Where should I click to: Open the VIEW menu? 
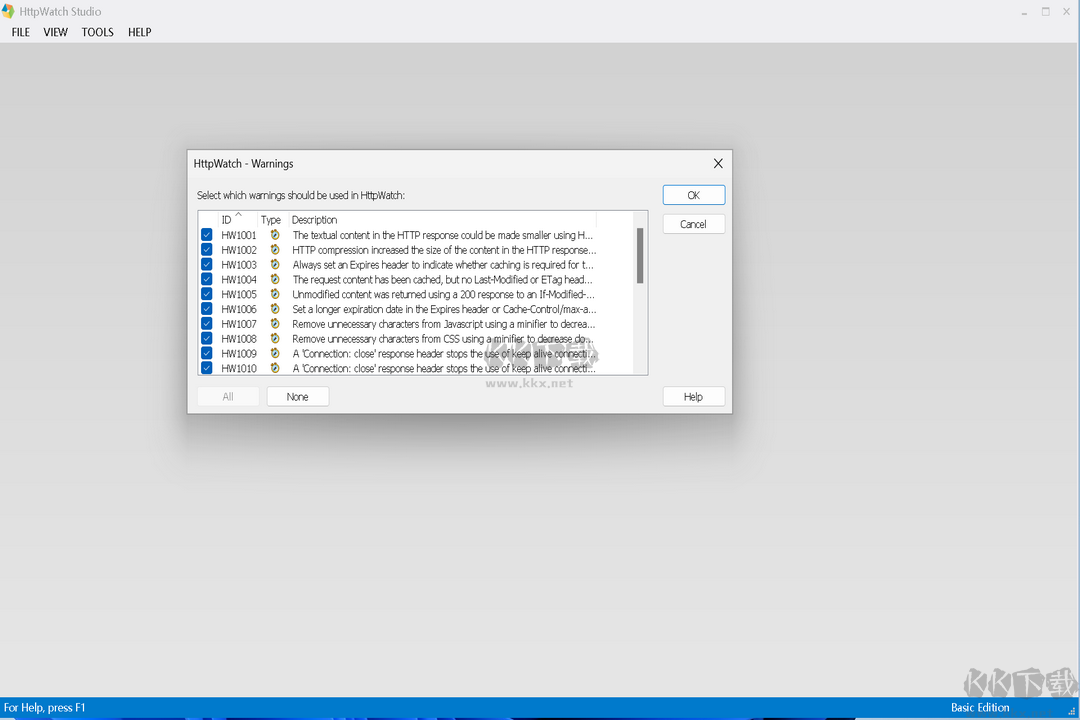[x=56, y=32]
